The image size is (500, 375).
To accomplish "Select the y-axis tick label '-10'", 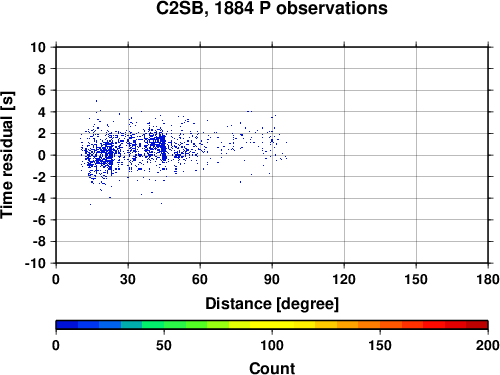I will (35, 263).
